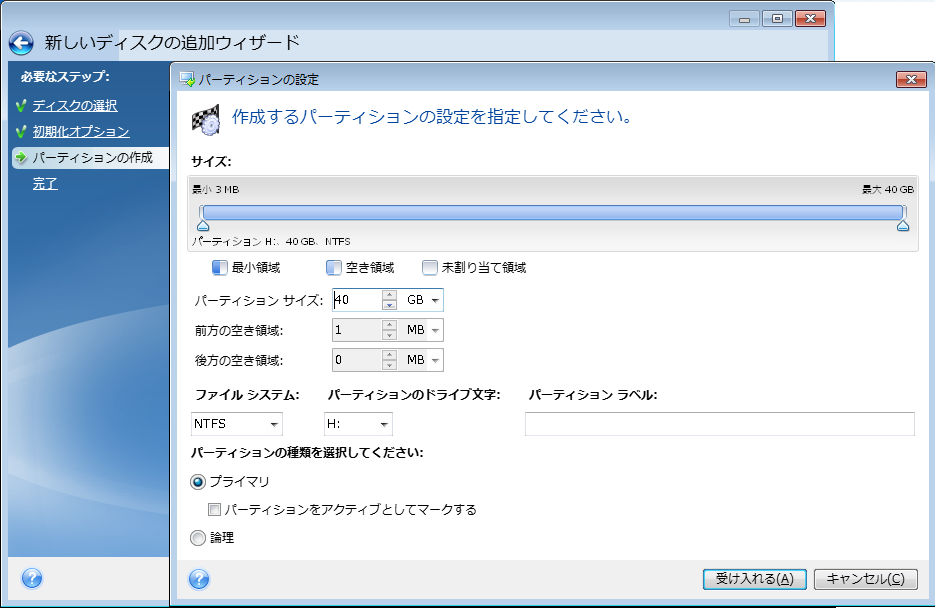Open the ディスクの選択 step

coord(75,105)
